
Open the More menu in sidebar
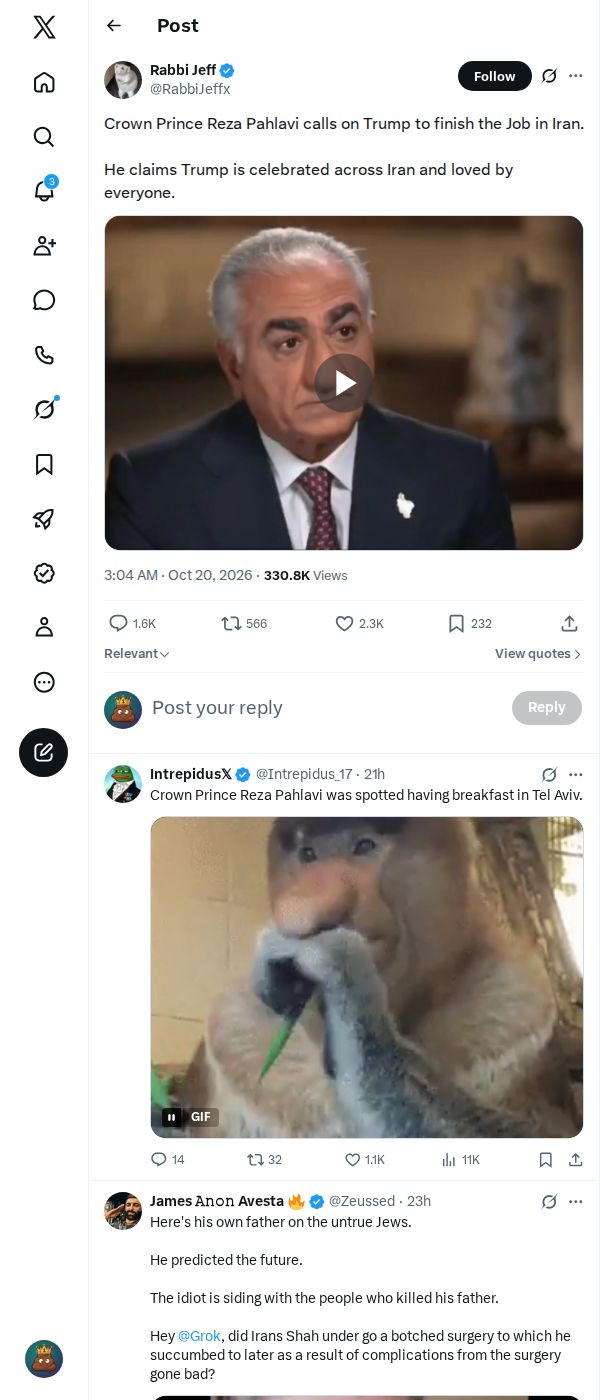44,682
